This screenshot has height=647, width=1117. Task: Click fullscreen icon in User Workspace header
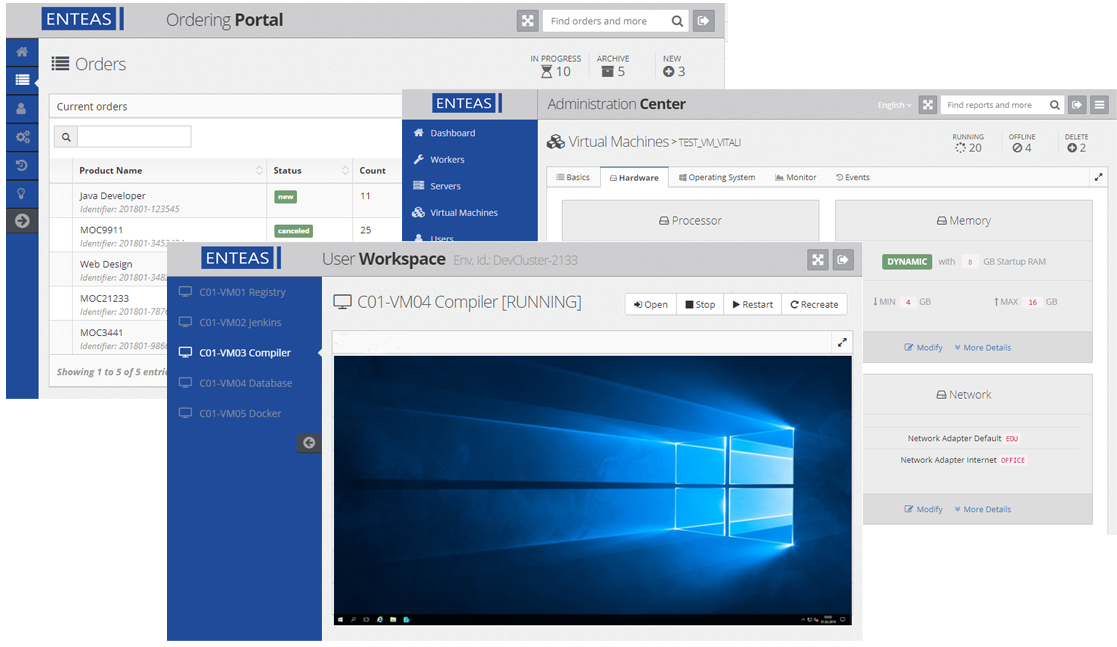(818, 260)
